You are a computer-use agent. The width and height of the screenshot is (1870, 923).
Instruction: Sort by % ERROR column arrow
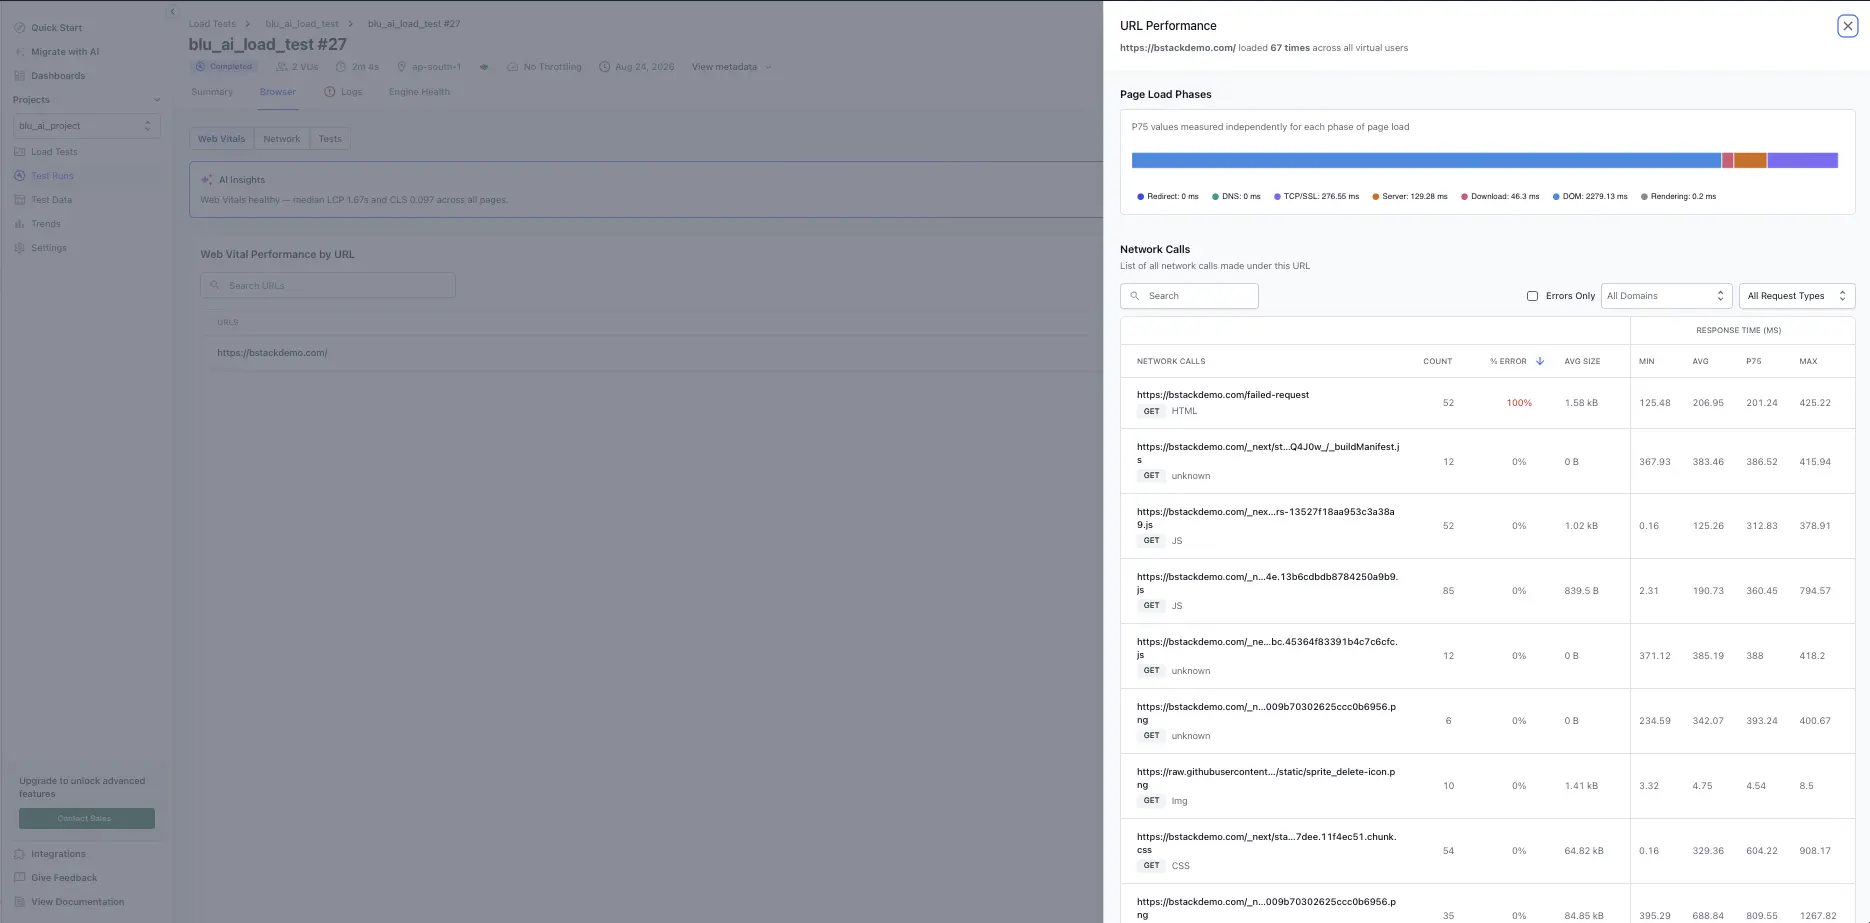1540,361
